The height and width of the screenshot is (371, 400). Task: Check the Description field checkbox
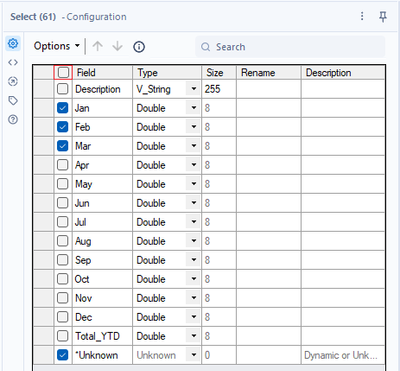tap(63, 89)
